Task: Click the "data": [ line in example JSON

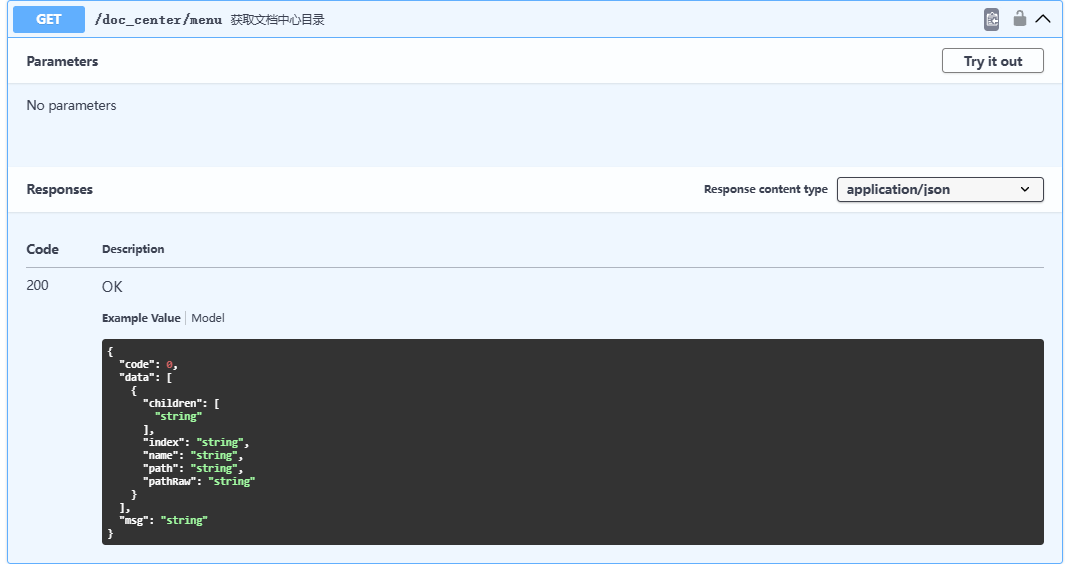Action: (x=145, y=378)
